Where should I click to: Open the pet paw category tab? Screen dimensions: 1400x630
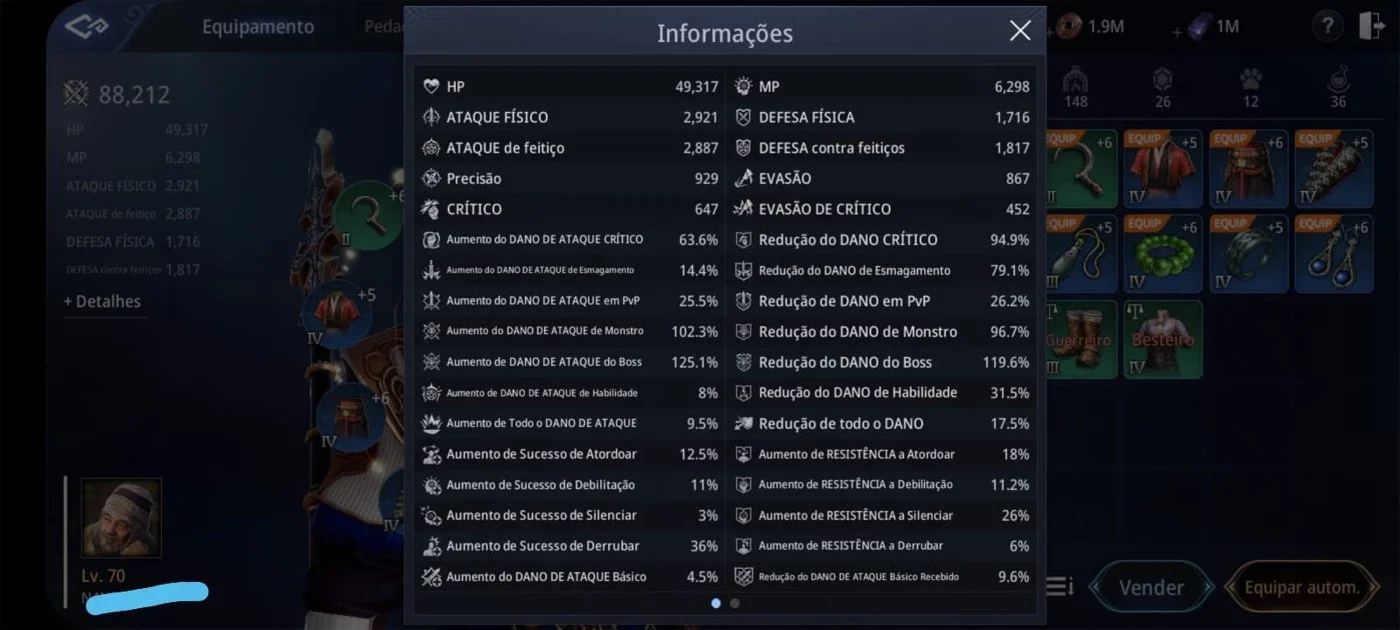tap(1251, 88)
